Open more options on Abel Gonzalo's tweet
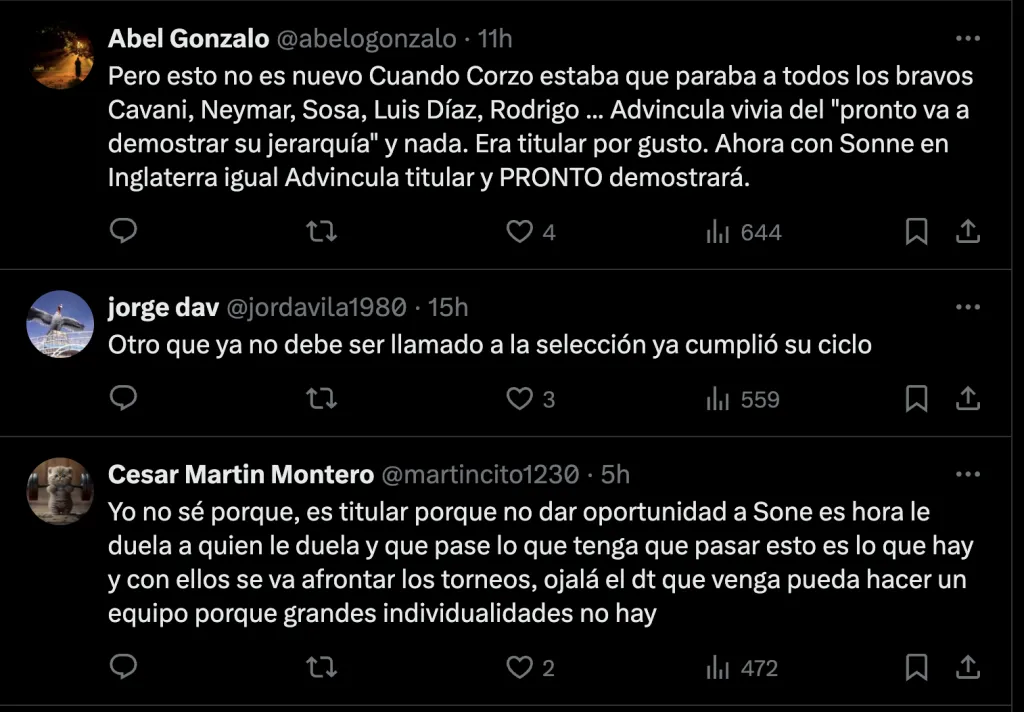The width and height of the screenshot is (1024, 712). (x=967, y=39)
